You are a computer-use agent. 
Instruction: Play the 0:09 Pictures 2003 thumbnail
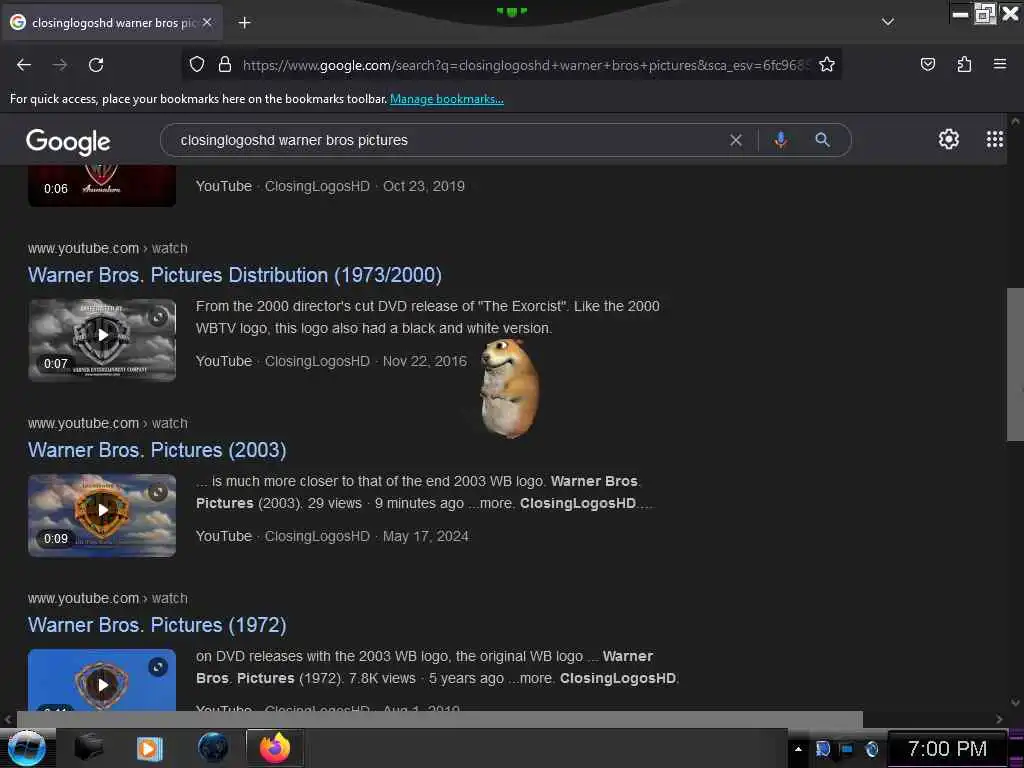tap(102, 515)
